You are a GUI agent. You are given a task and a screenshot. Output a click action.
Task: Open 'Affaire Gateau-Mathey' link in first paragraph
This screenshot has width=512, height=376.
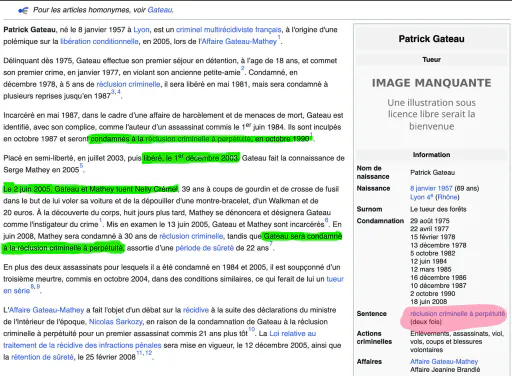[x=239, y=41]
